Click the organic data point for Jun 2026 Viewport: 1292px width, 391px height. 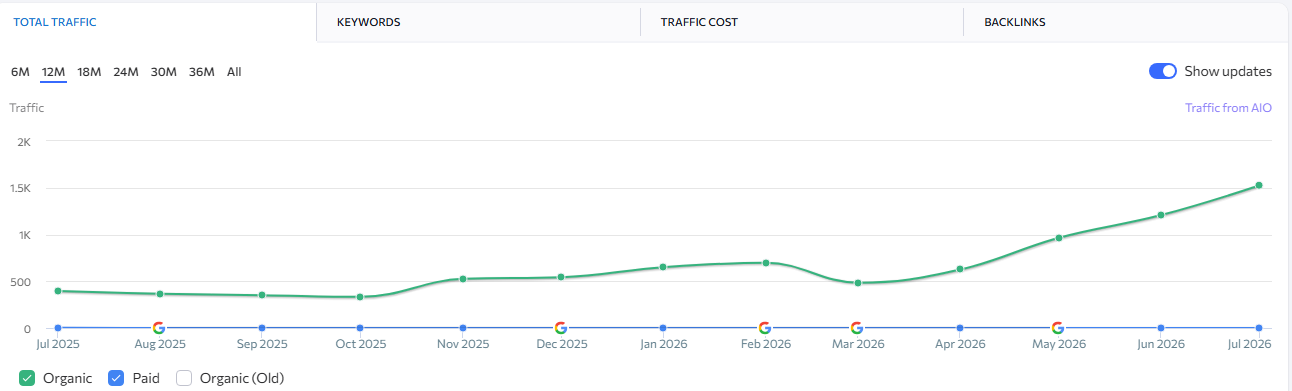(x=1161, y=215)
